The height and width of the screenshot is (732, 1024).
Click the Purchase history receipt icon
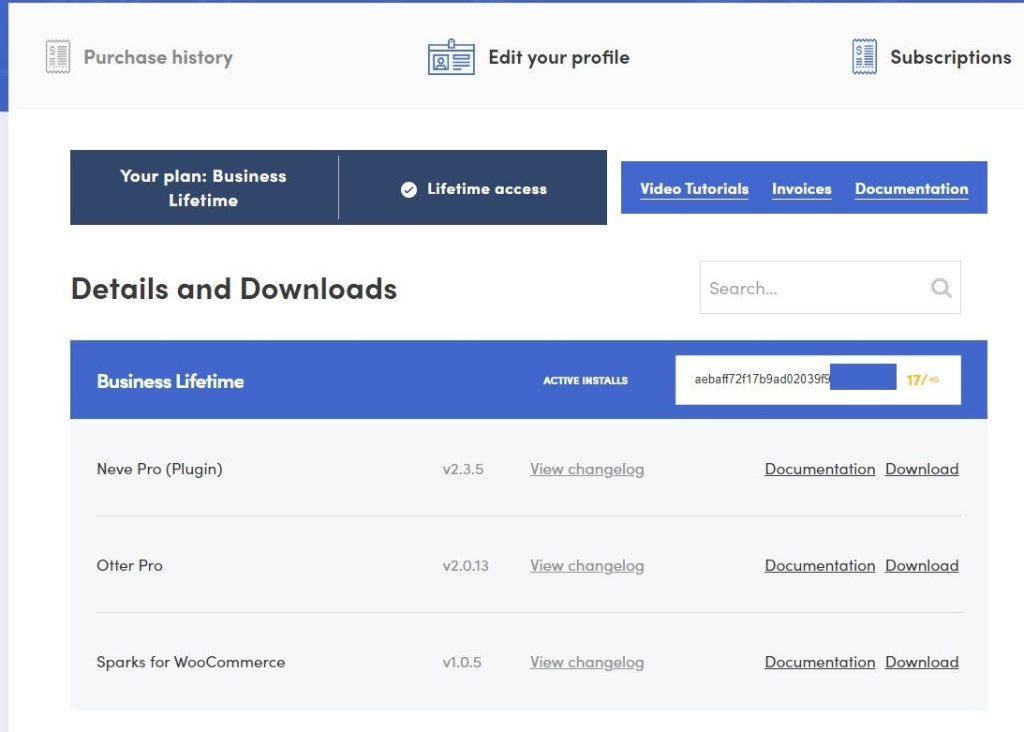click(x=58, y=57)
